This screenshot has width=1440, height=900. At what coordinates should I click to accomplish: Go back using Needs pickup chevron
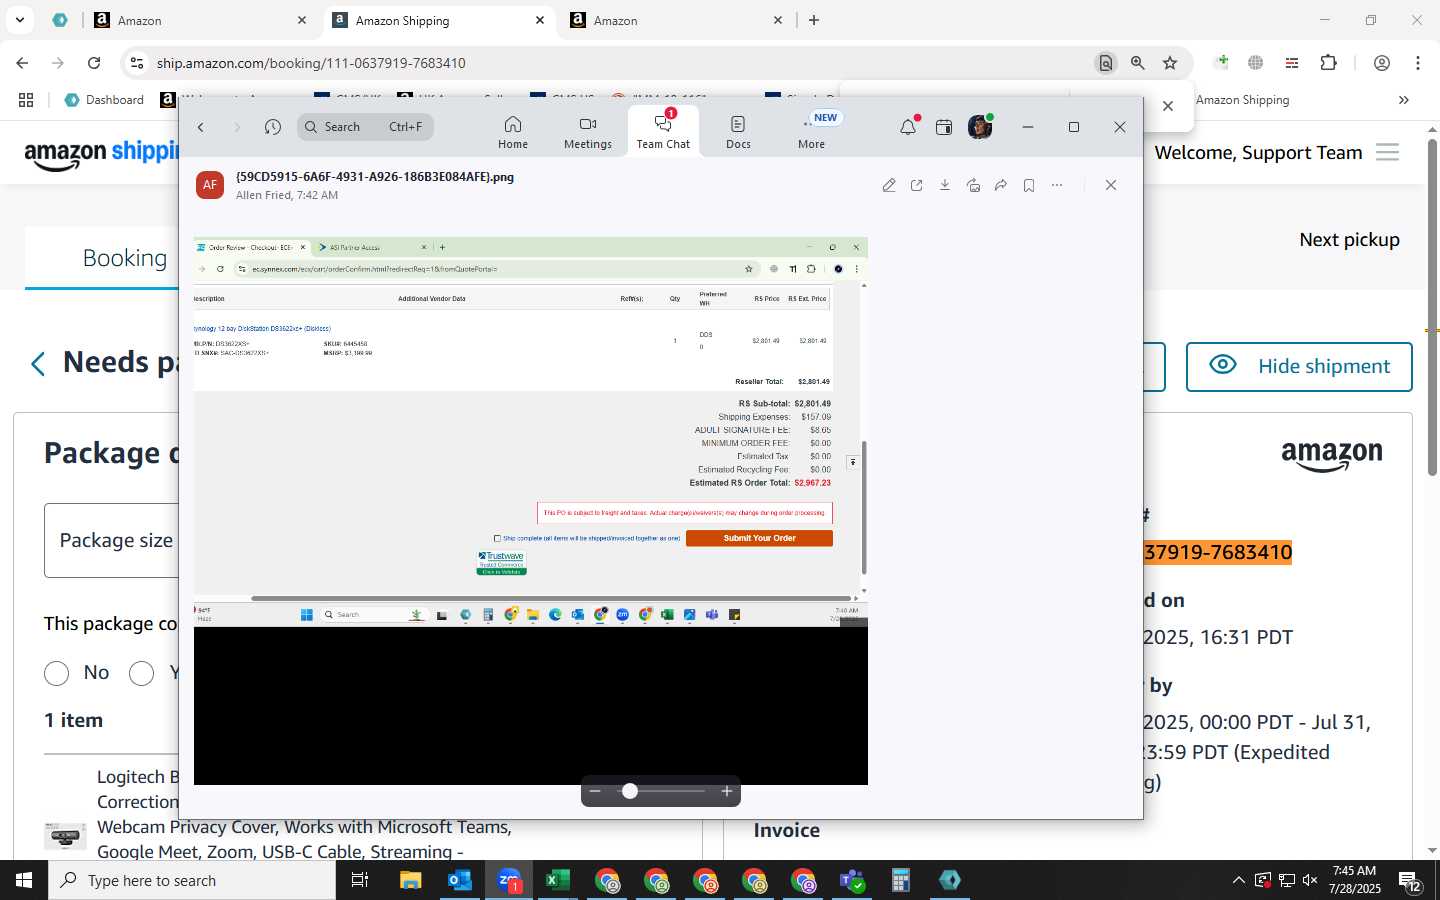(x=38, y=364)
